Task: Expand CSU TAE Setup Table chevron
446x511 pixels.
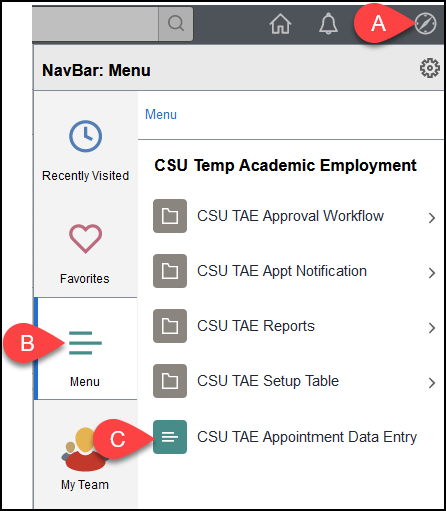Action: point(432,383)
